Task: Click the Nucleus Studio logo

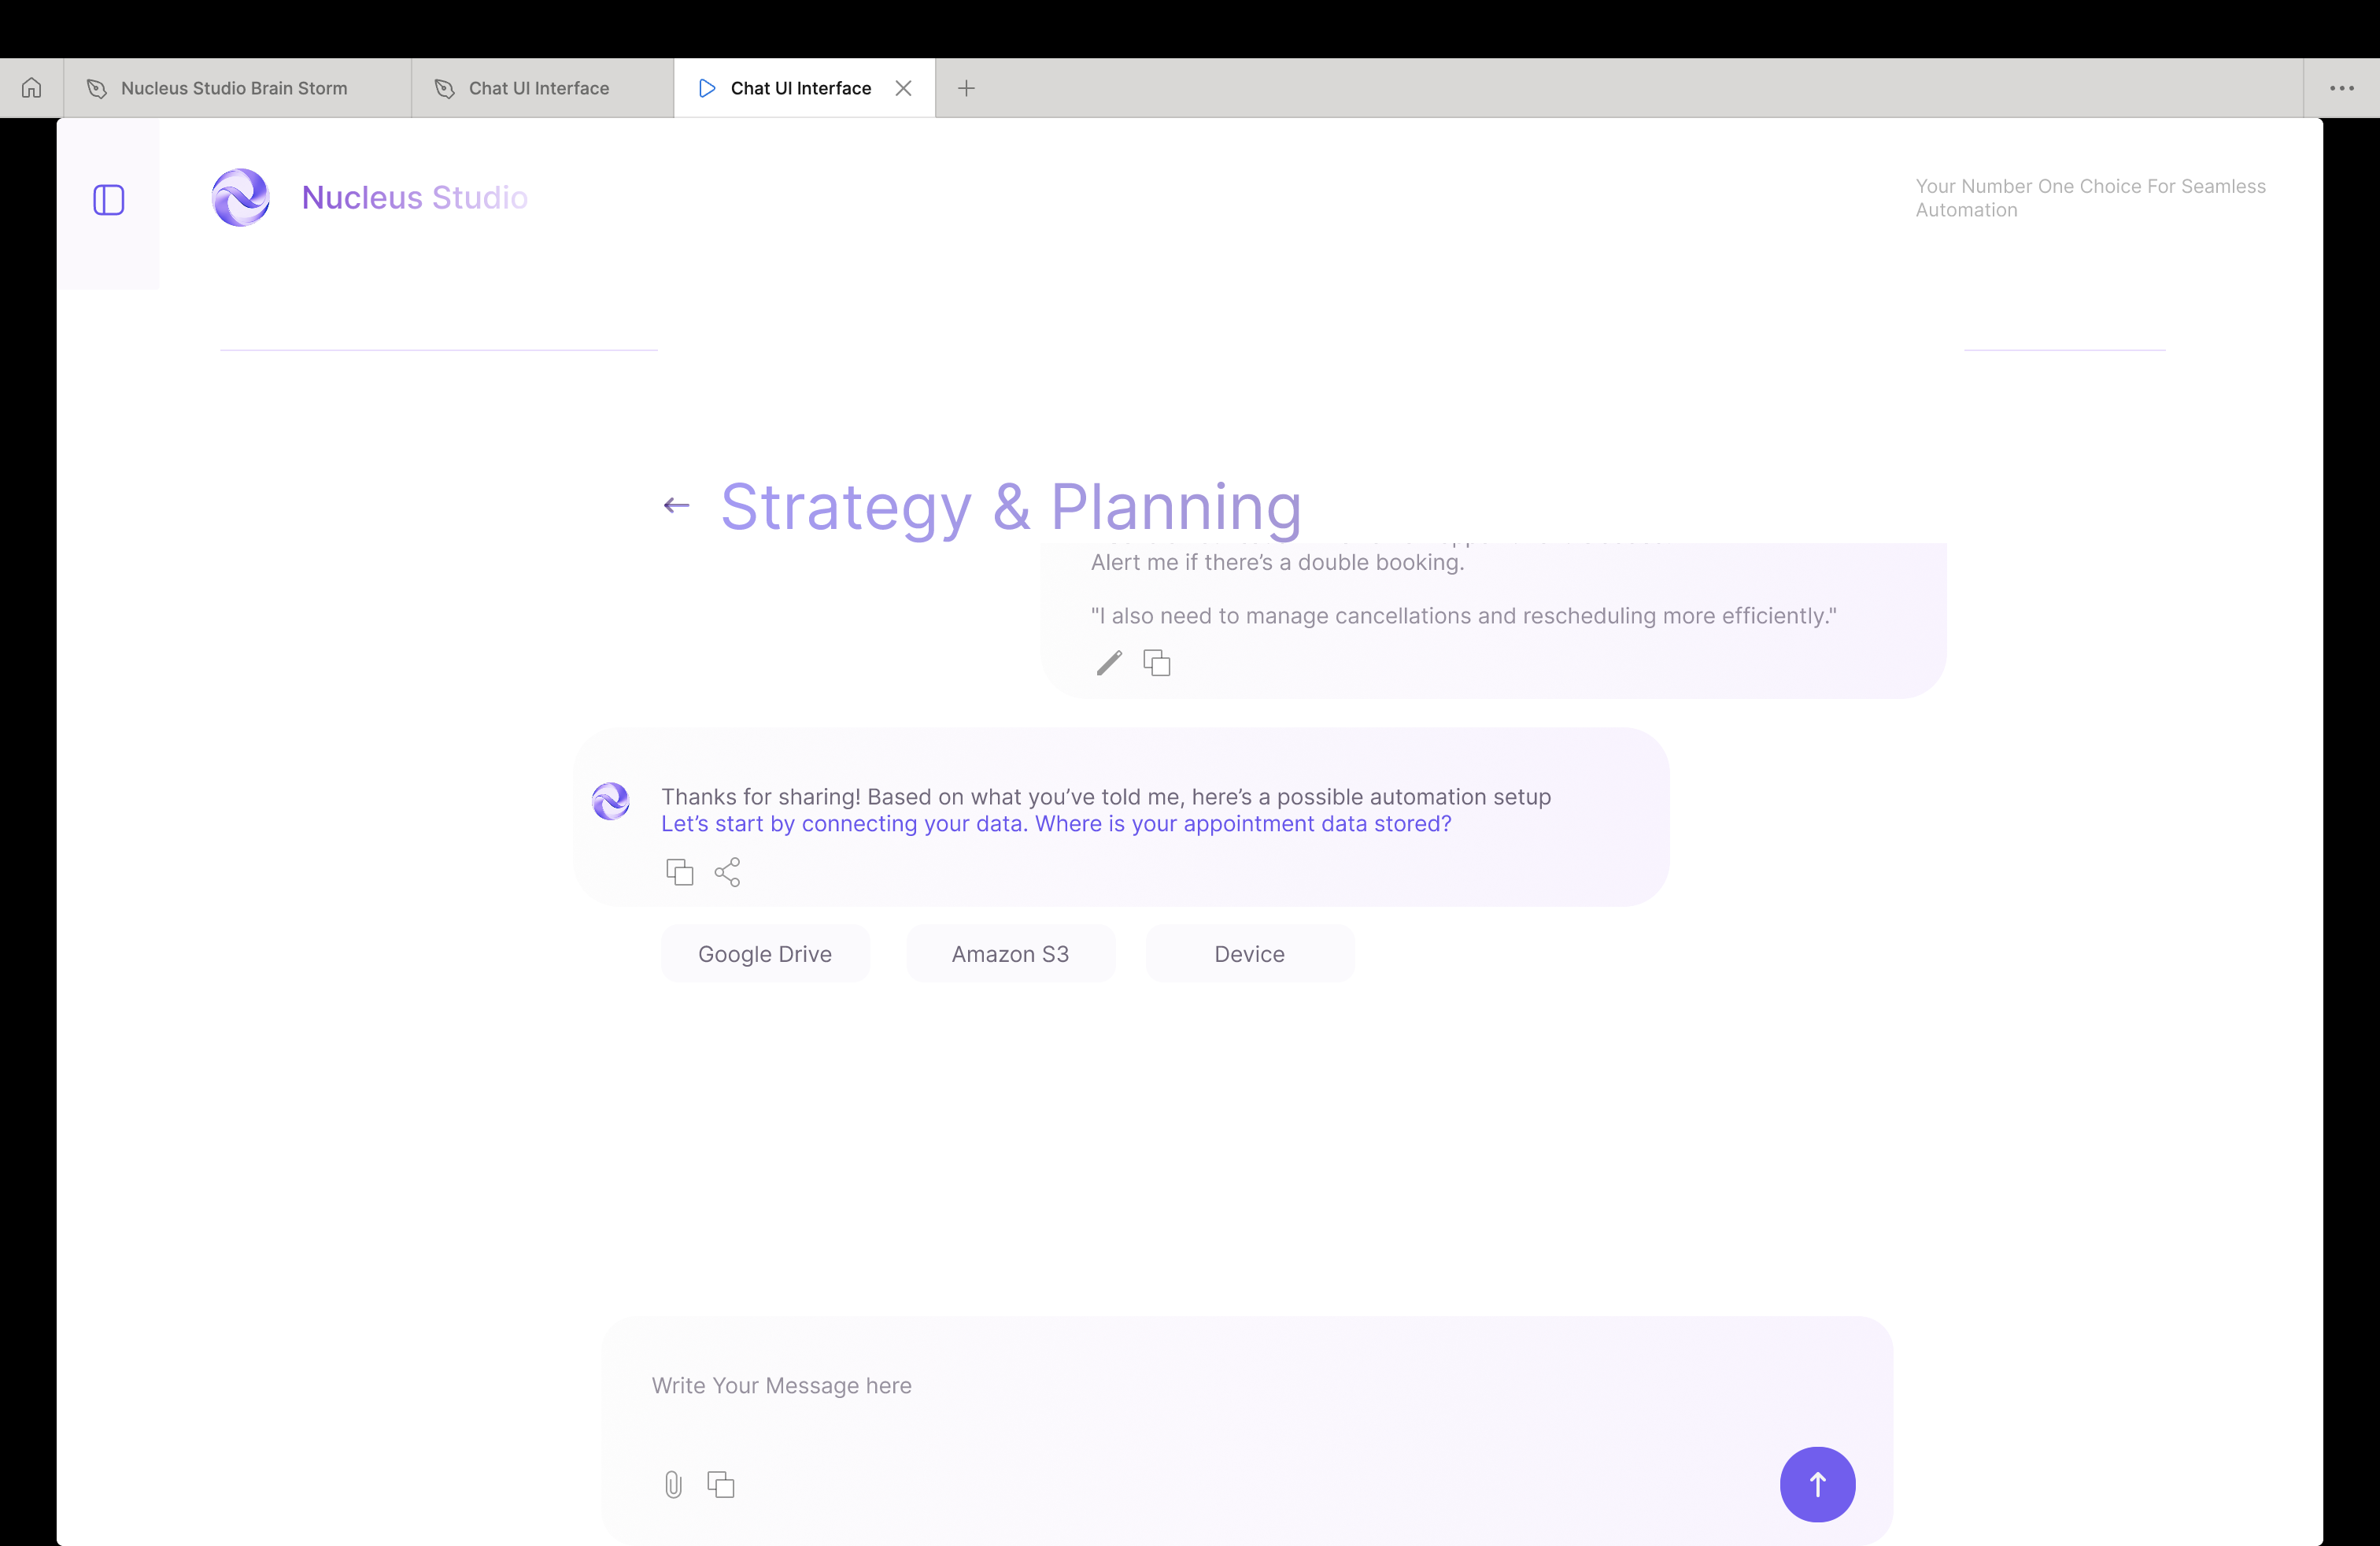Action: tap(241, 198)
